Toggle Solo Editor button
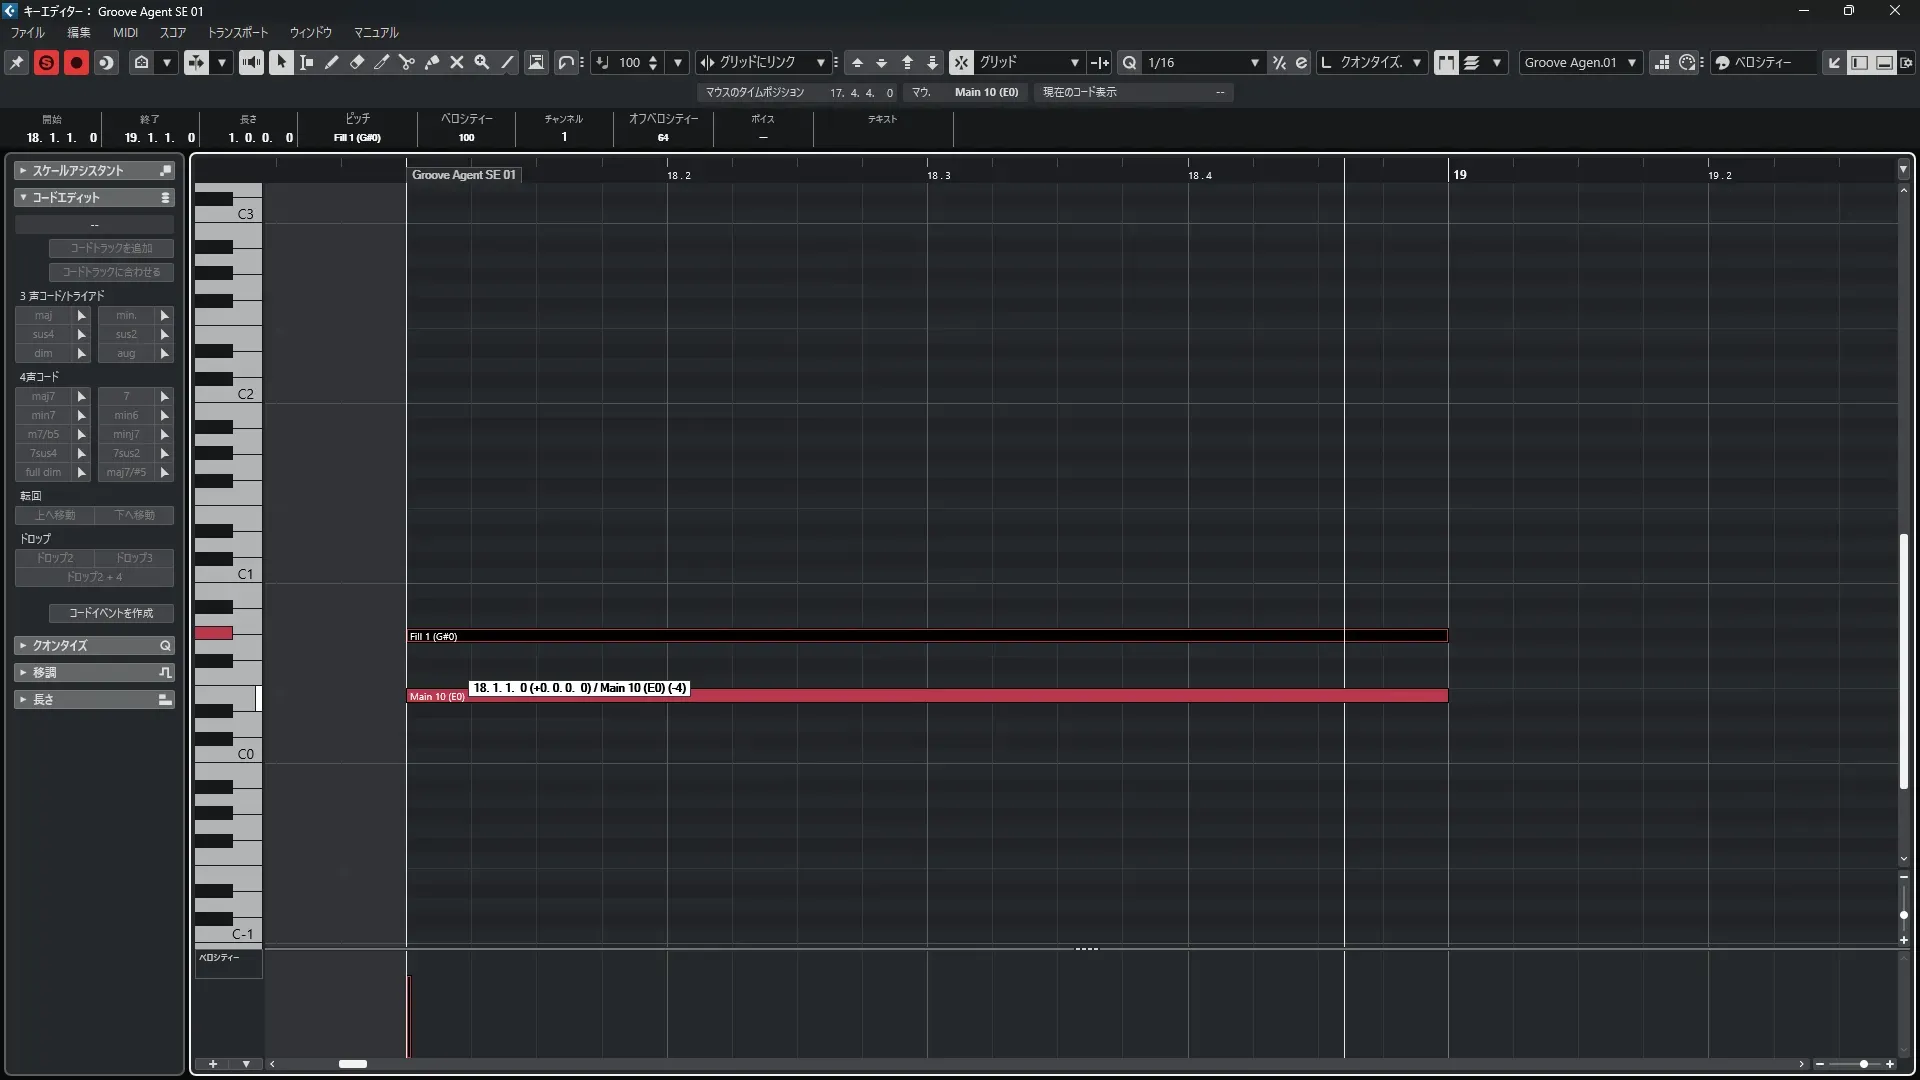Screen dimensions: 1920x1080 (x=46, y=62)
